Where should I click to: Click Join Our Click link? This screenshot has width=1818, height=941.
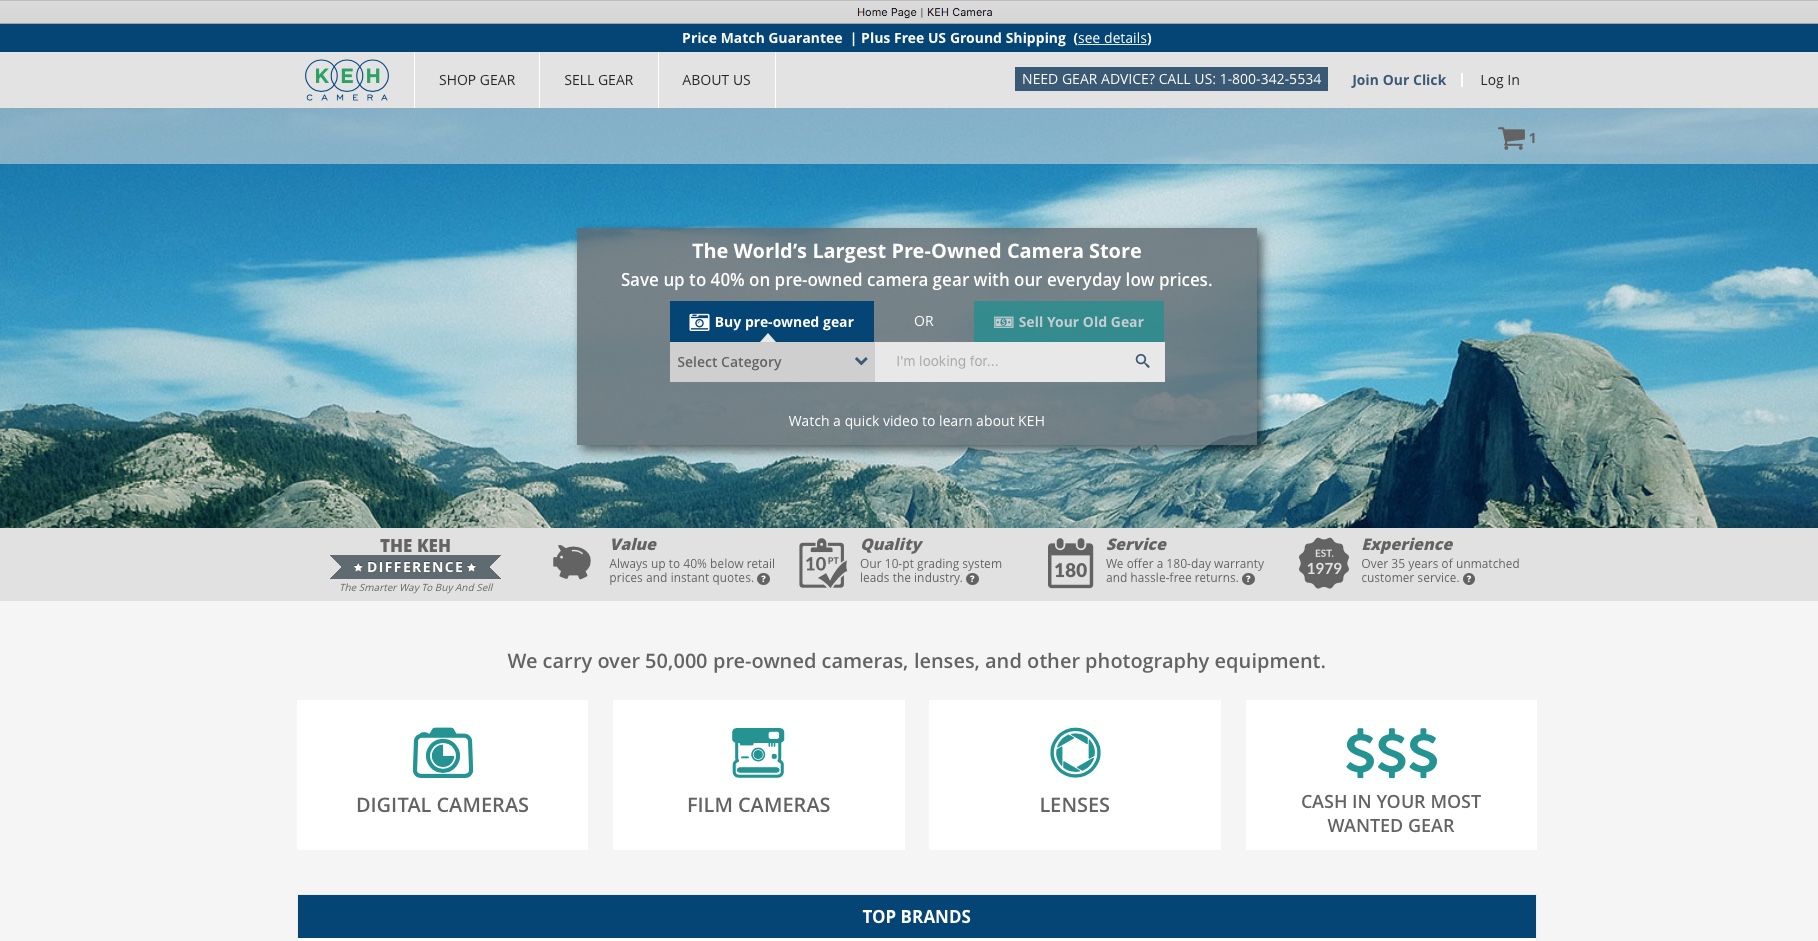1398,80
